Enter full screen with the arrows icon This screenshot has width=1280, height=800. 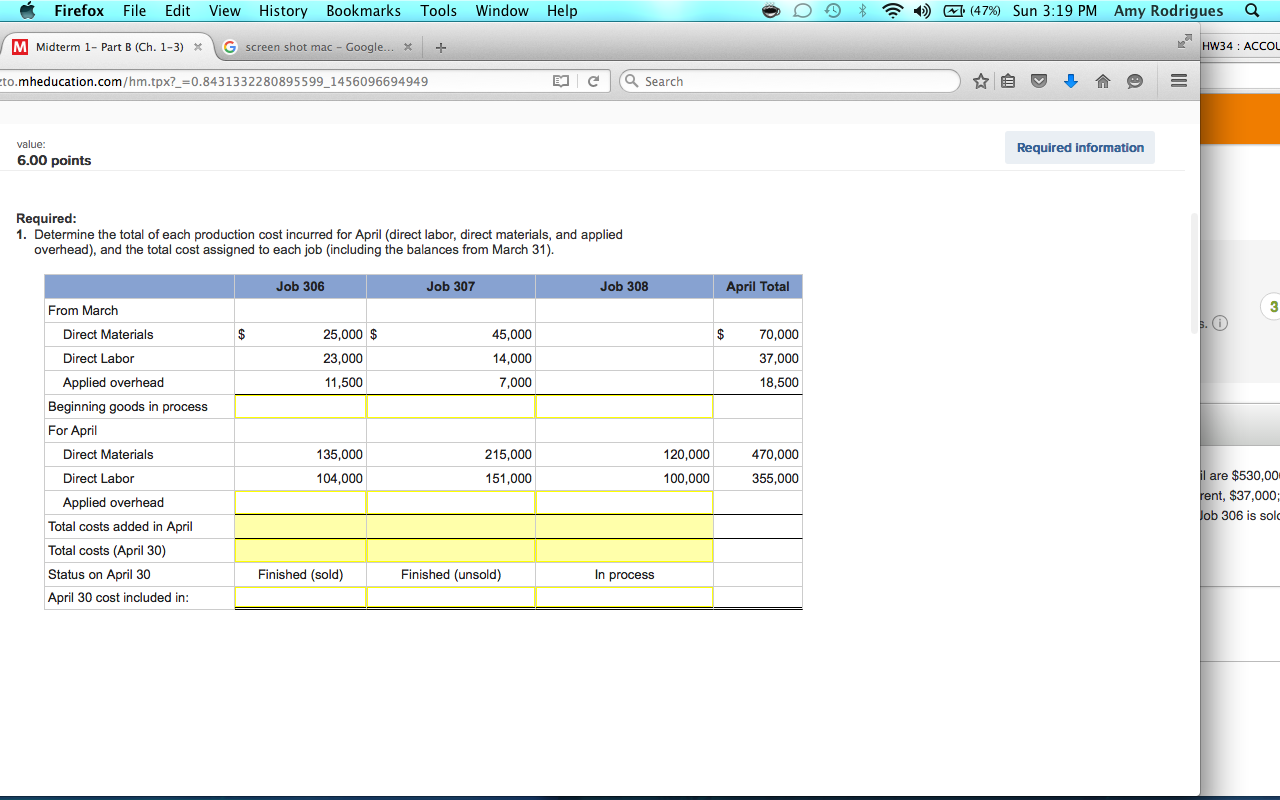coord(1186,42)
